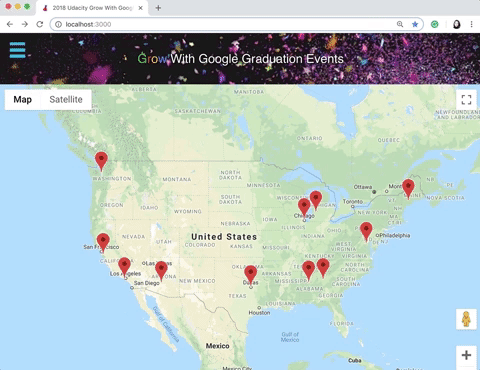Click the 'United States' map label
480x370 pixels.
(x=224, y=237)
